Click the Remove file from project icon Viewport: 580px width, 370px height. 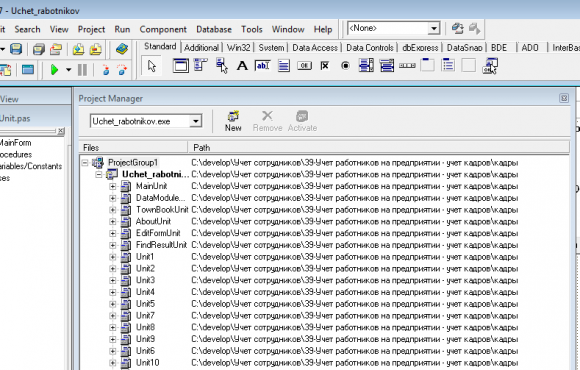click(95, 49)
